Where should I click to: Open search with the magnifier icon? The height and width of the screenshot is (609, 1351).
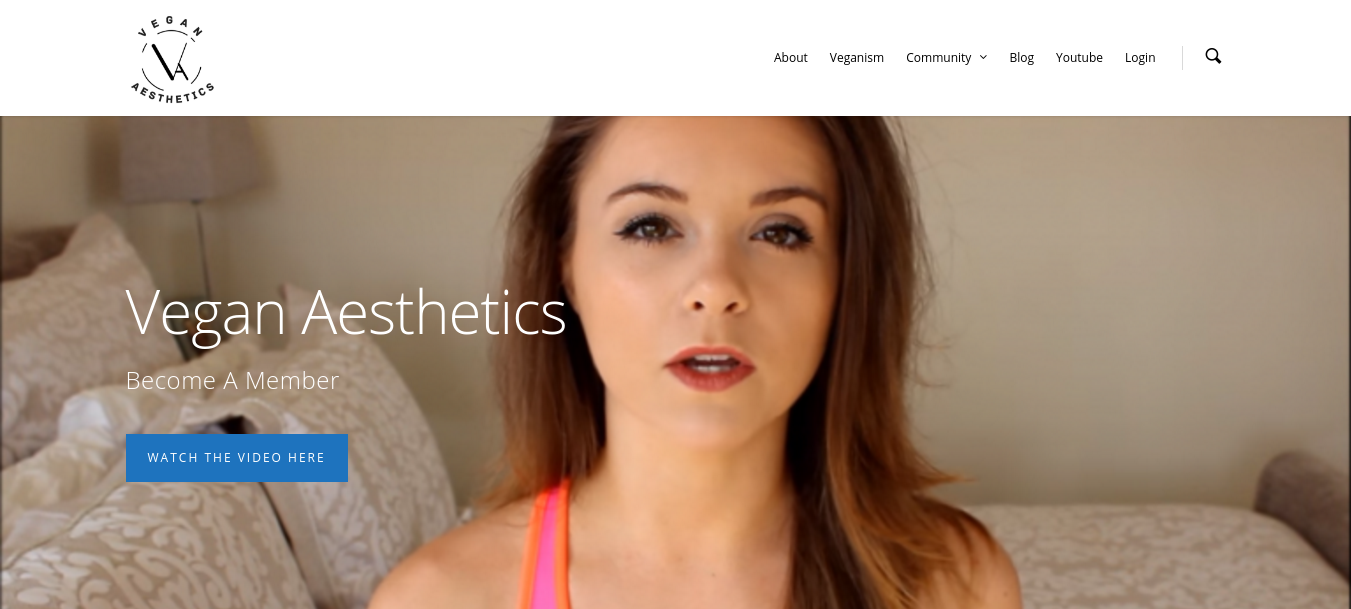tap(1213, 56)
